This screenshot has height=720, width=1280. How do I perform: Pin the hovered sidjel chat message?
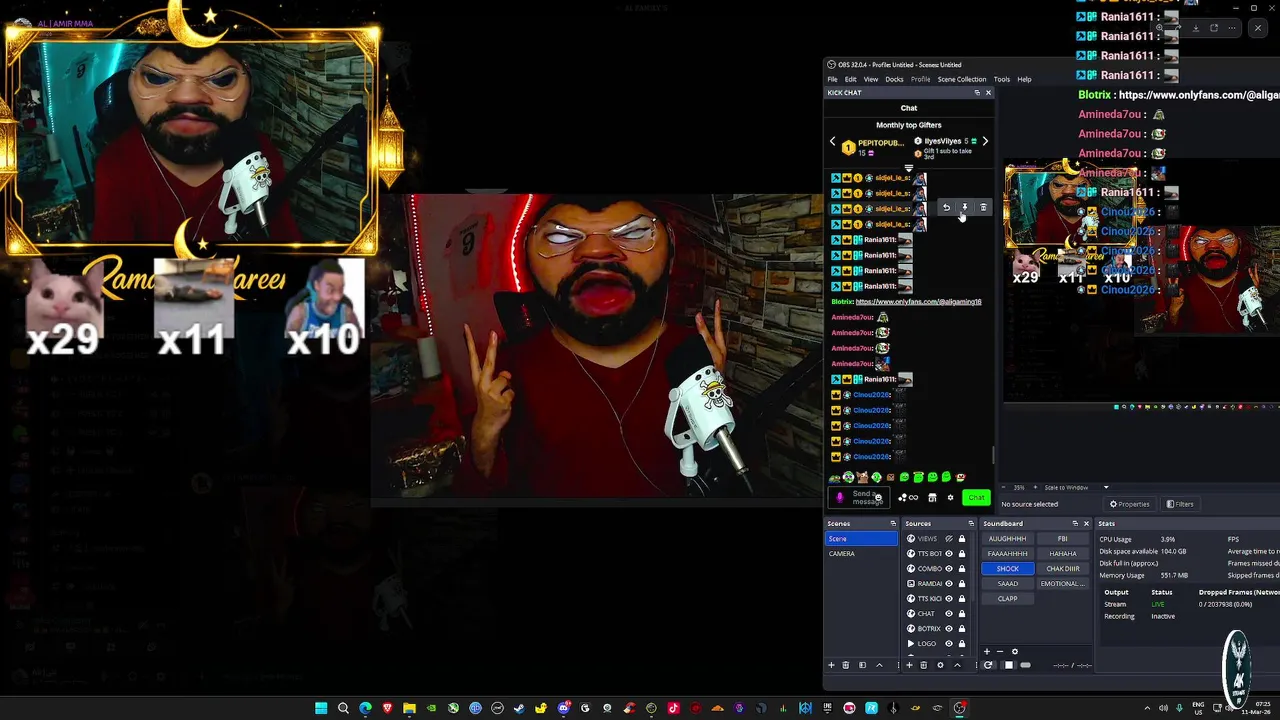964,208
